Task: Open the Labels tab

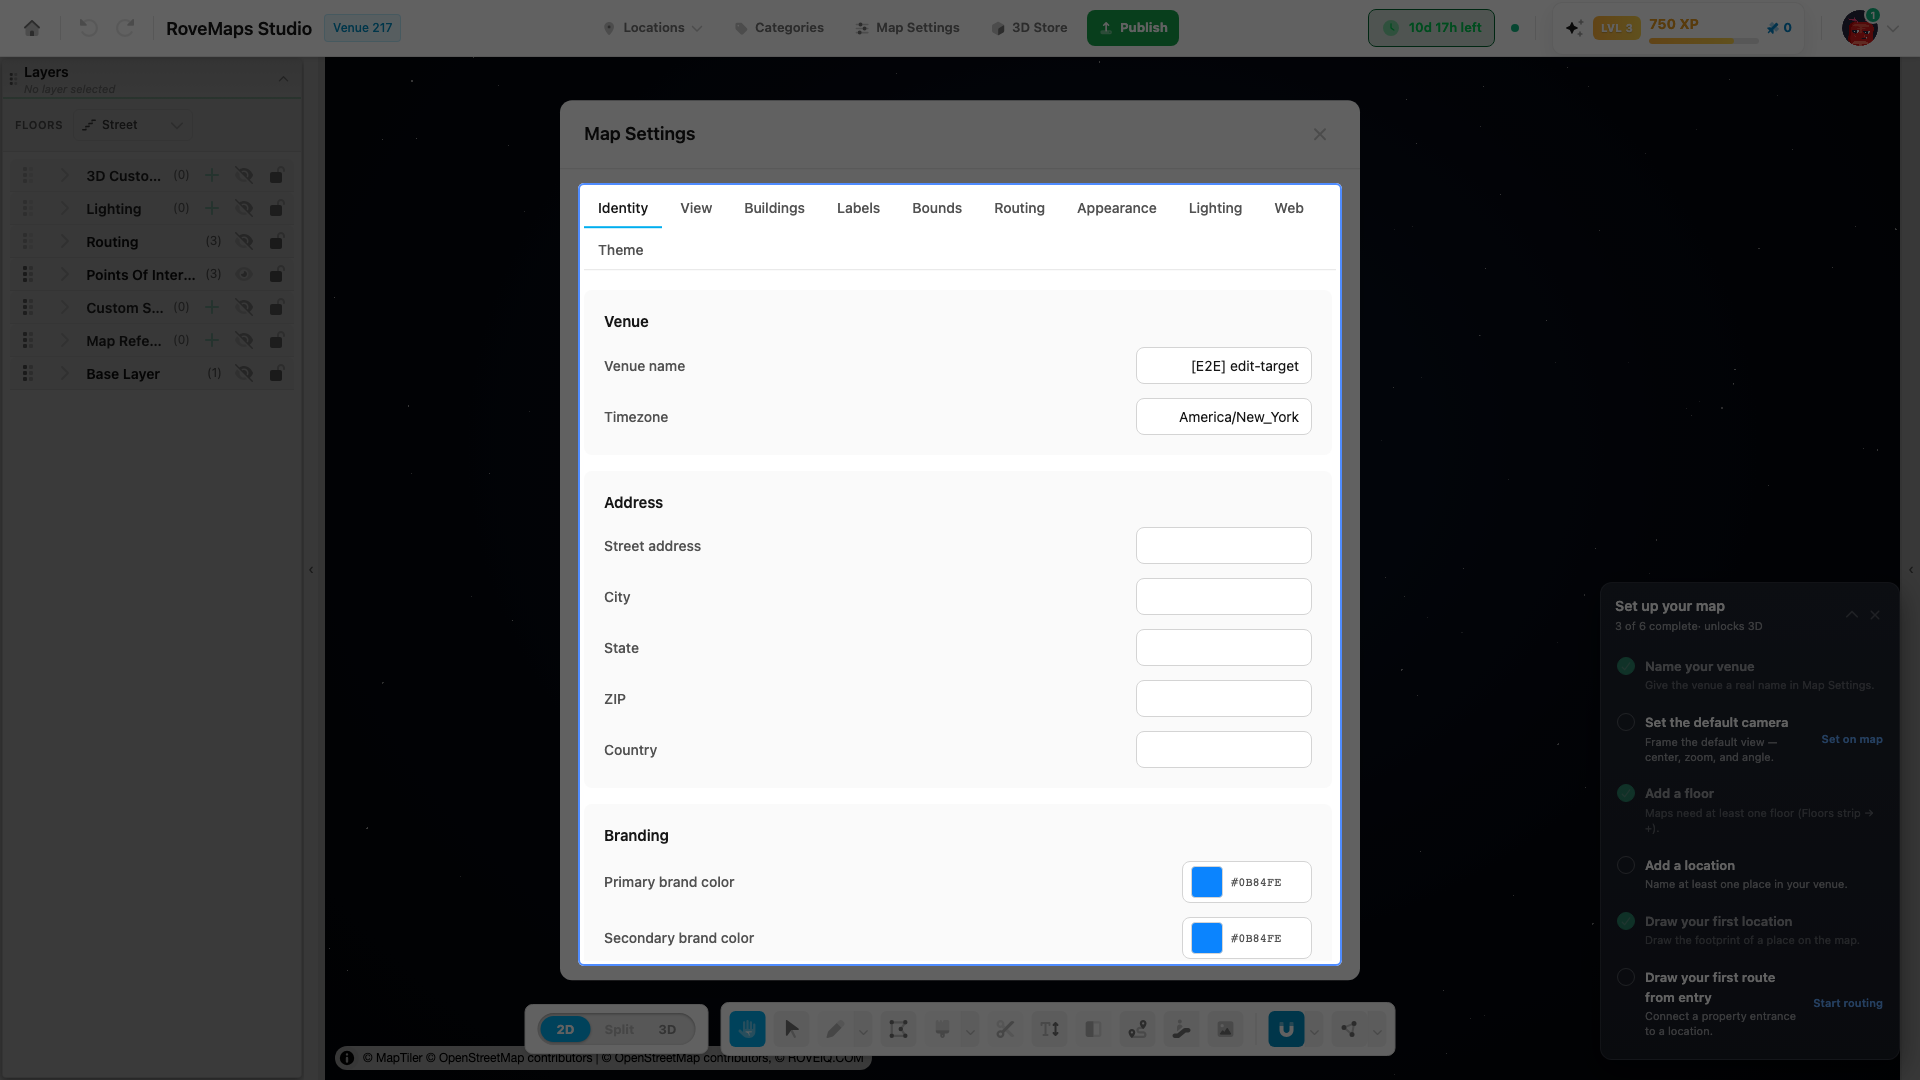Action: coord(858,208)
